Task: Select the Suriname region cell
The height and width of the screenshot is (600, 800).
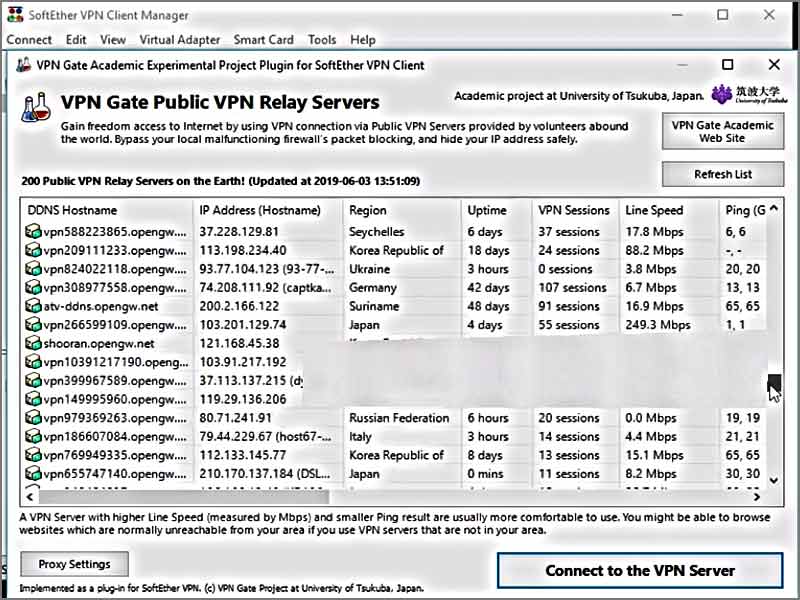Action: [374, 306]
